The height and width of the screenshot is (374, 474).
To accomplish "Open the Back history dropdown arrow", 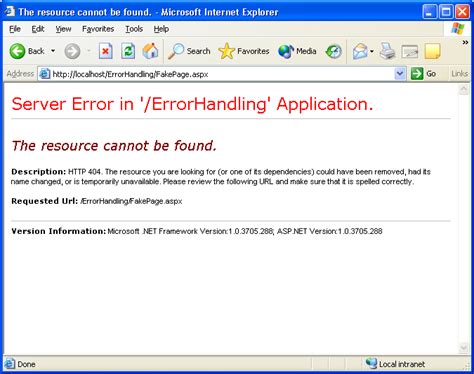I will click(x=53, y=51).
